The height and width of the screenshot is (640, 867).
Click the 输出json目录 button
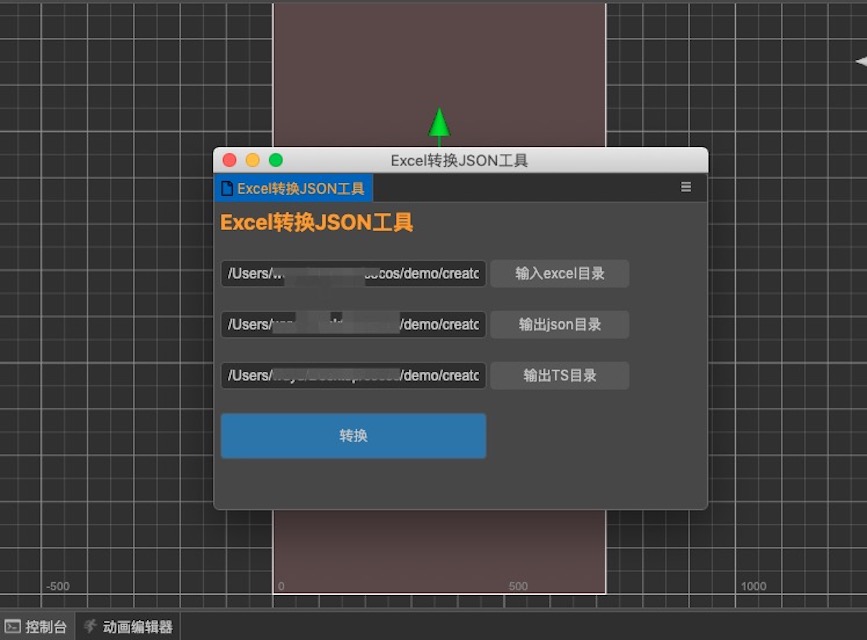[559, 324]
